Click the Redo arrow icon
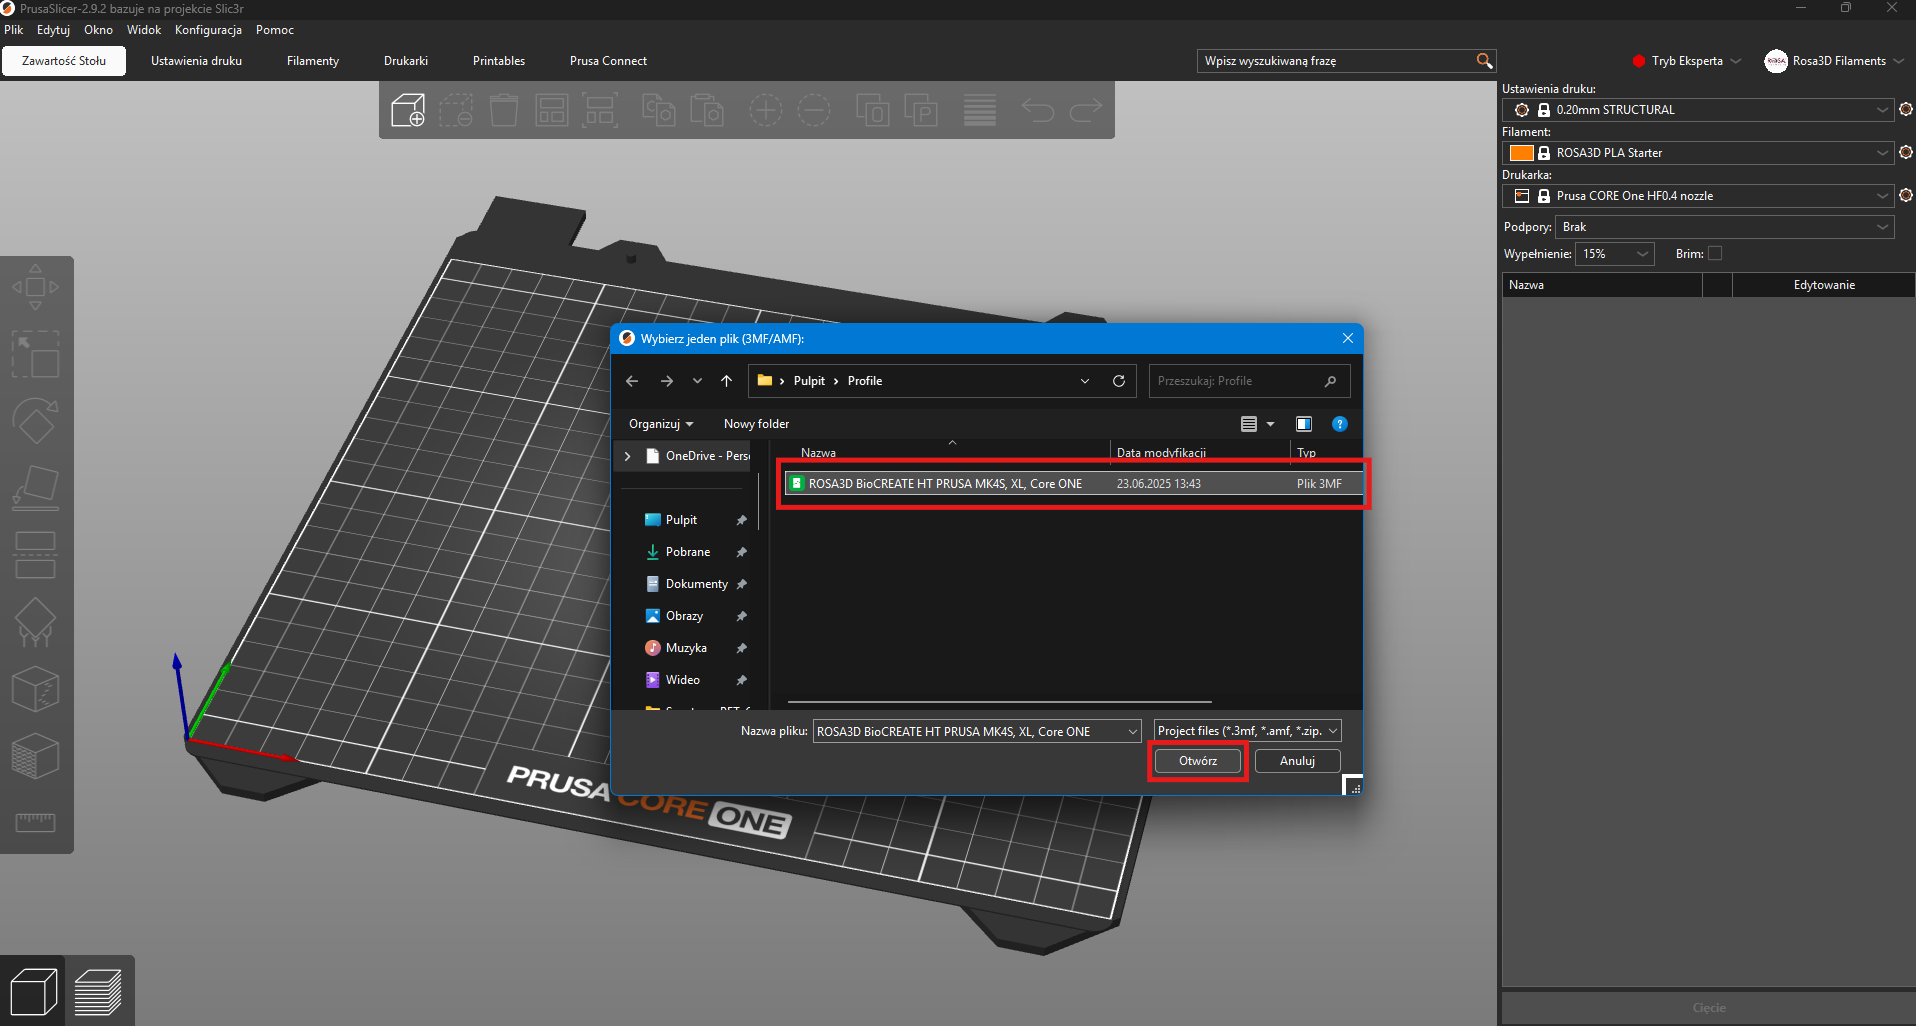1916x1026 pixels. pos(1086,110)
